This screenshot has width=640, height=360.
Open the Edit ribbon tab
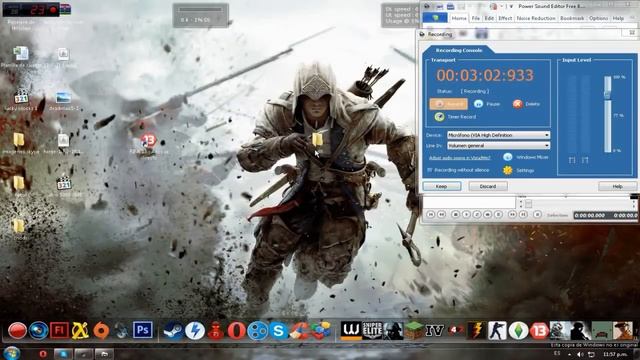point(489,18)
